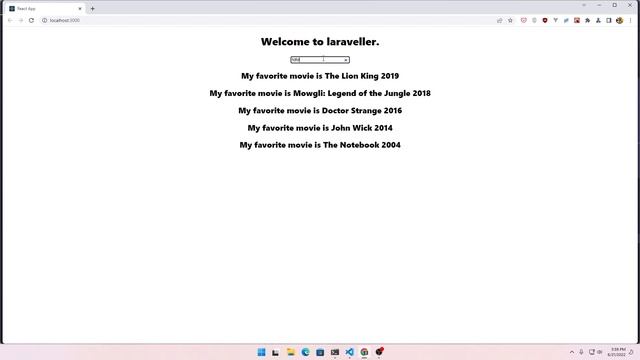This screenshot has width=640, height=360.
Task: Open the tab search chevron in title bar
Action: (x=584, y=5)
